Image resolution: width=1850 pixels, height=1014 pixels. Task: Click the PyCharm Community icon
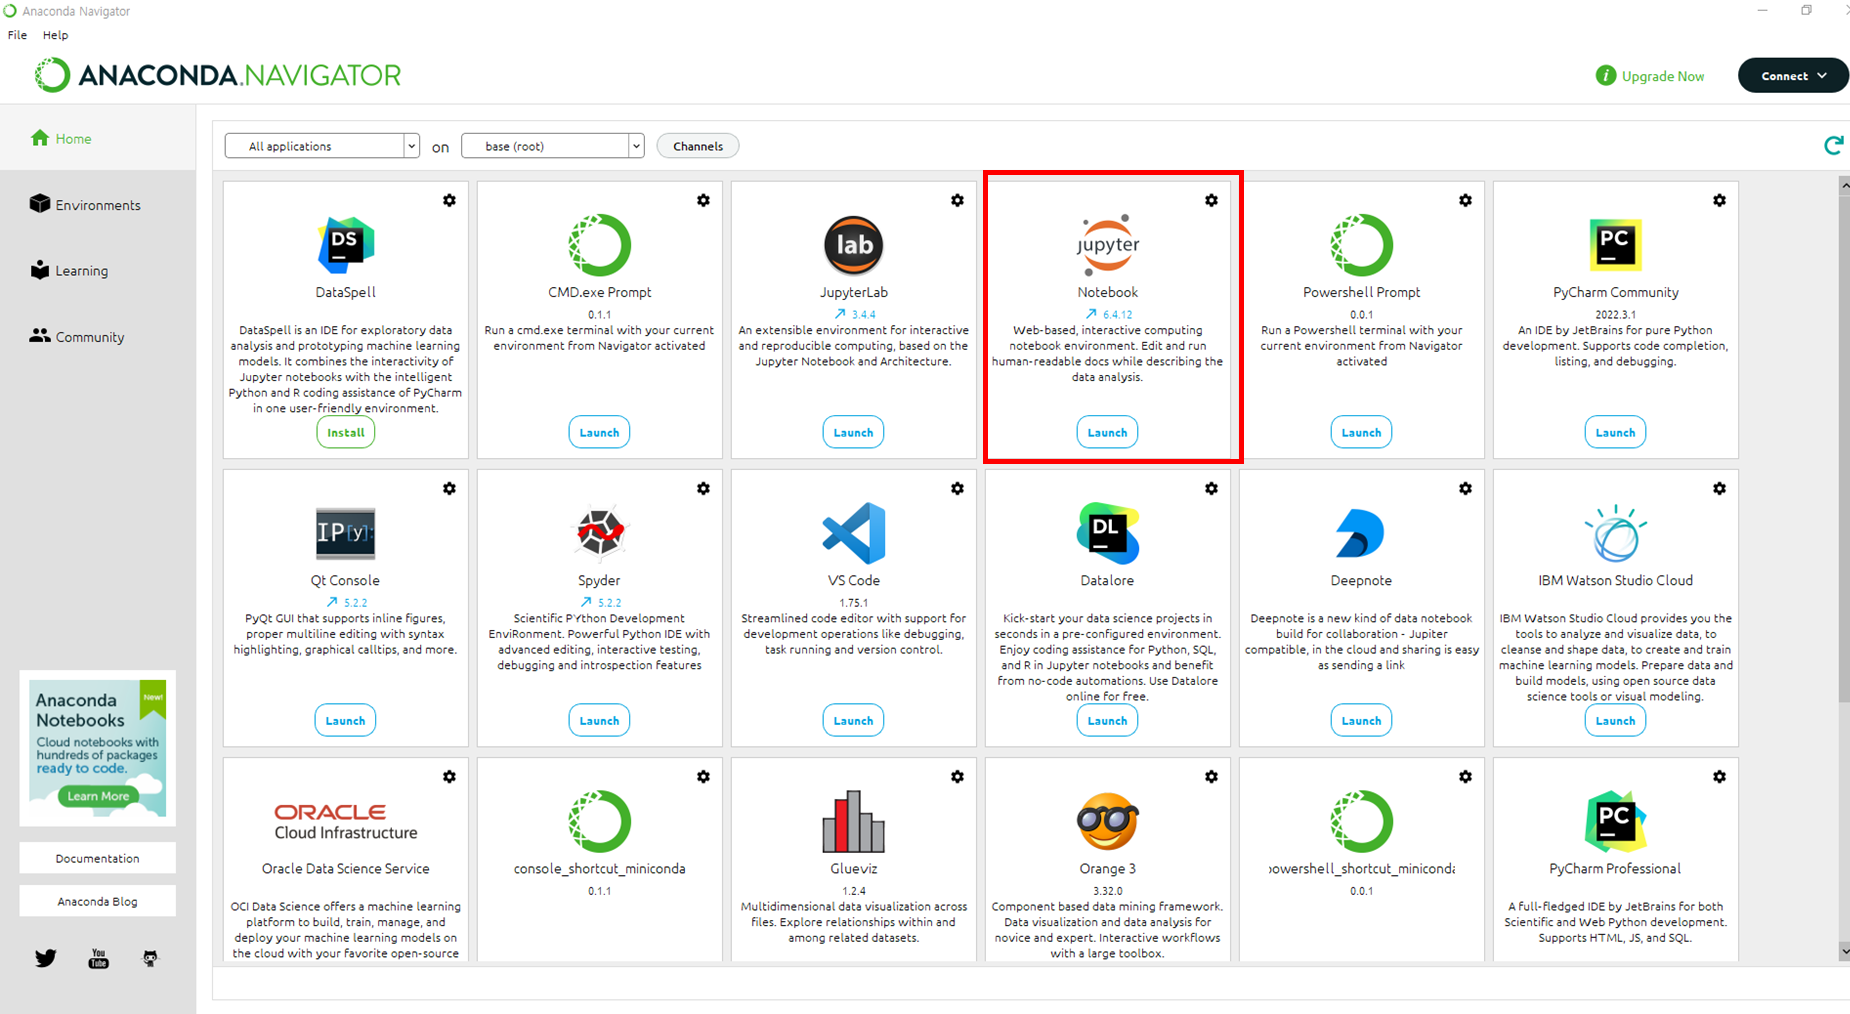point(1615,245)
